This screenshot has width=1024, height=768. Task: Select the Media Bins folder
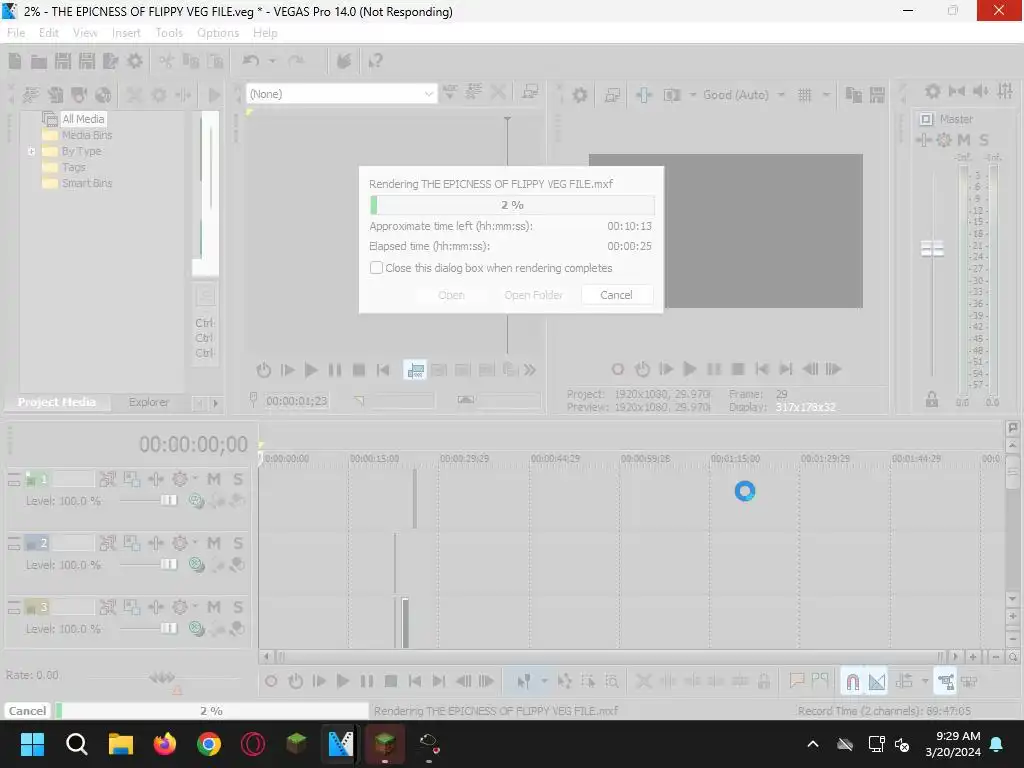[87, 135]
